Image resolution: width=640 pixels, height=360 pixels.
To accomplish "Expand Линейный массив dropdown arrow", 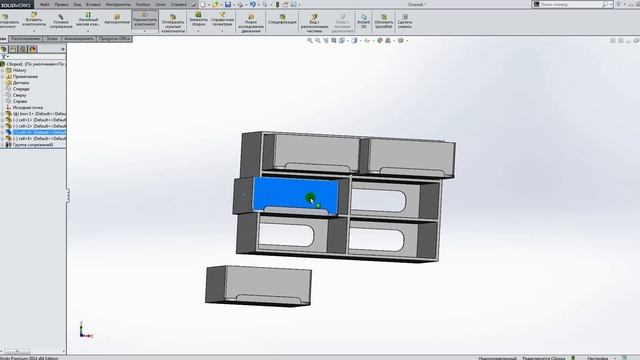I will [x=88, y=31].
